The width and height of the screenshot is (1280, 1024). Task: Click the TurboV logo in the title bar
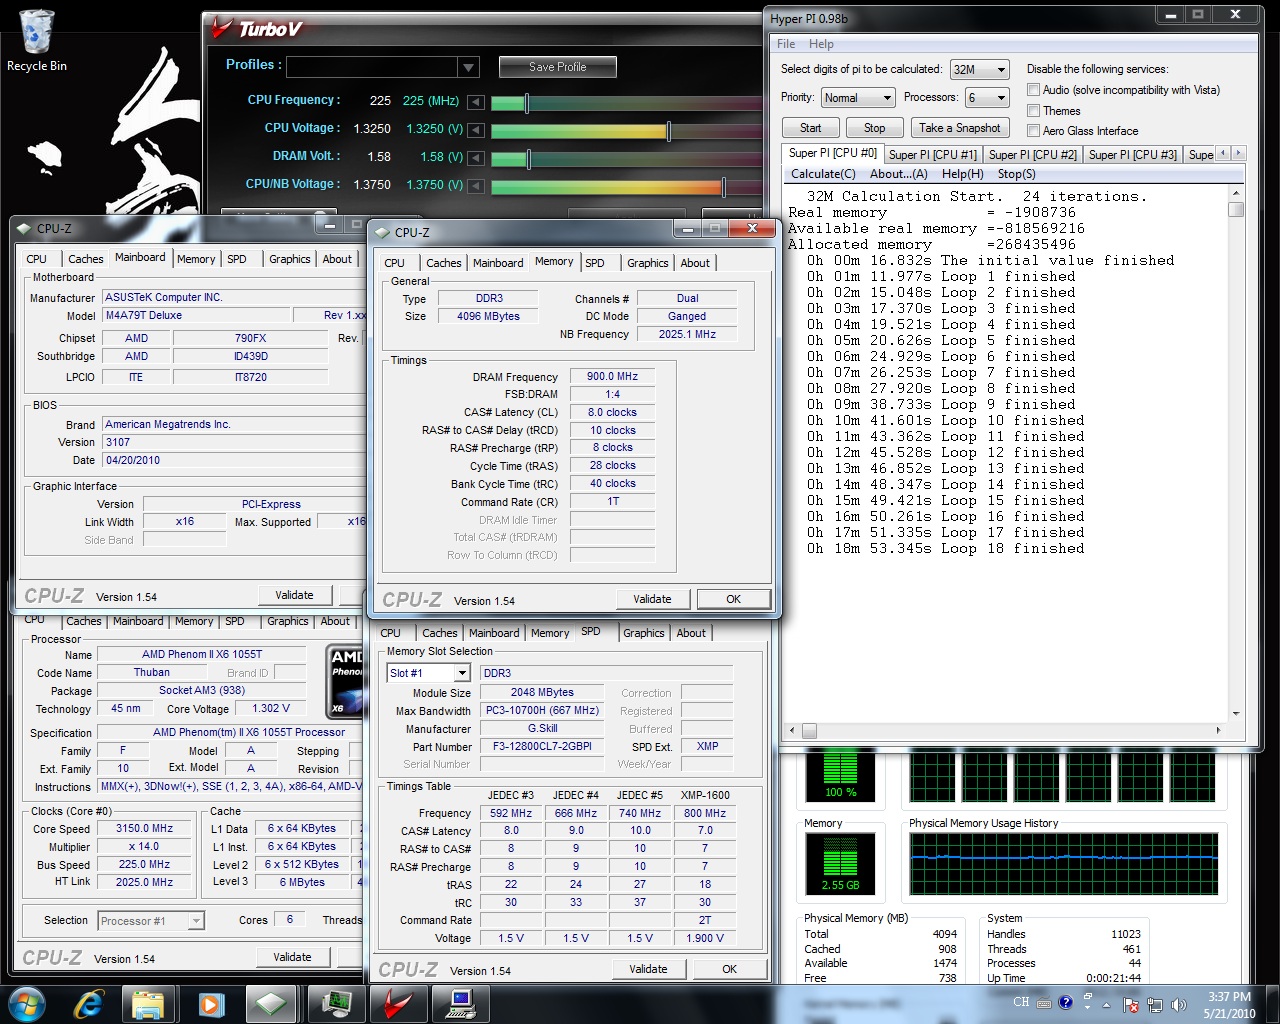(257, 29)
